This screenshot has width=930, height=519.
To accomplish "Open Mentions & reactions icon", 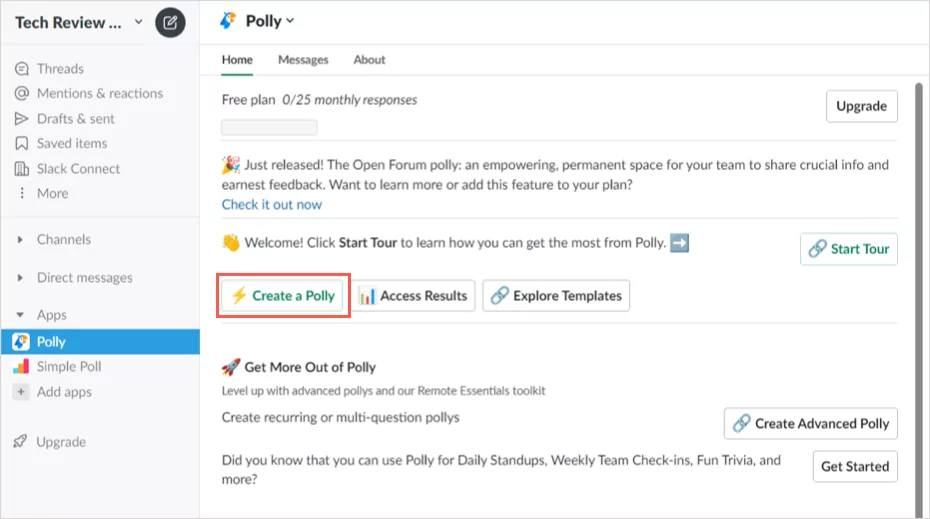I will pyautogui.click(x=22, y=94).
